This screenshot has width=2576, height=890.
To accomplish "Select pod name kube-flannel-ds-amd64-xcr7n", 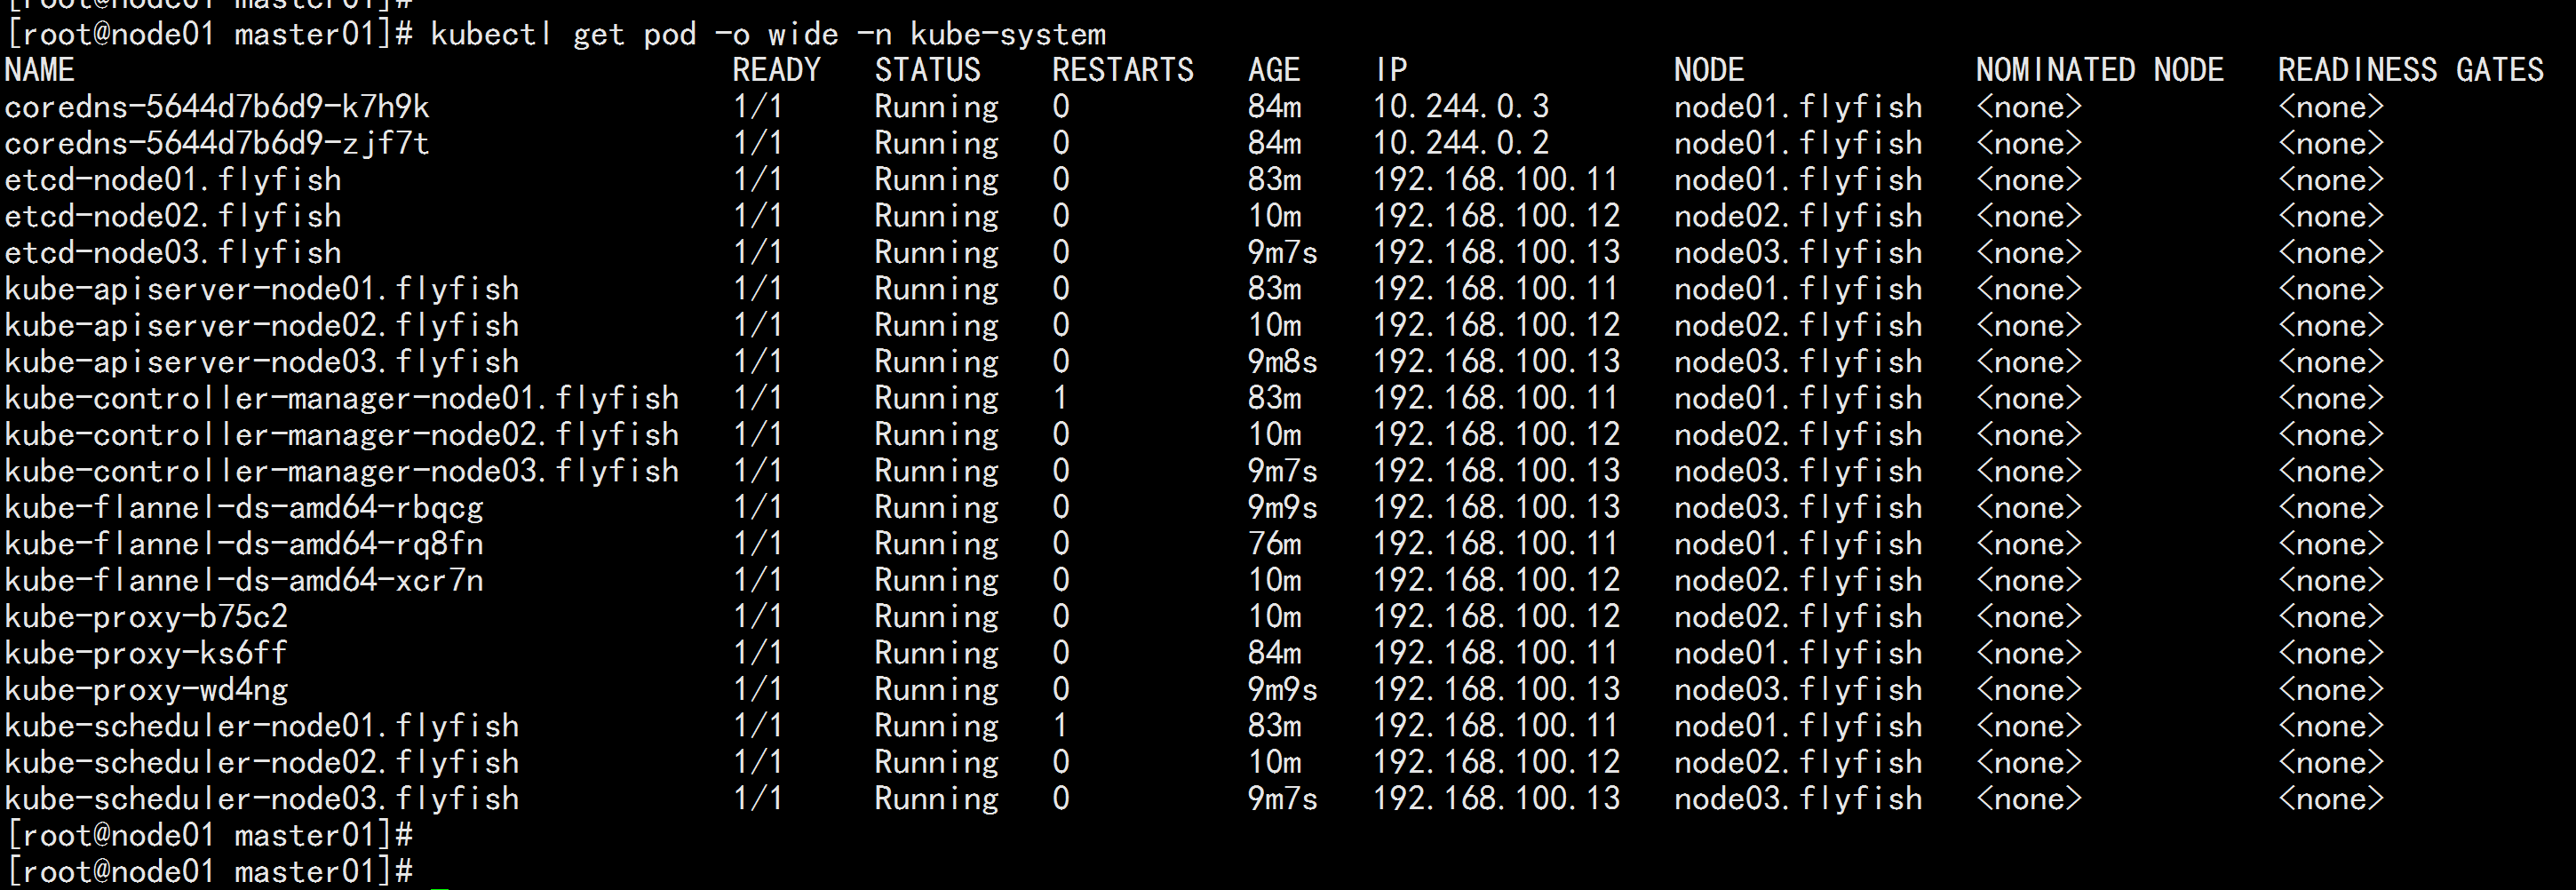I will tap(244, 580).
